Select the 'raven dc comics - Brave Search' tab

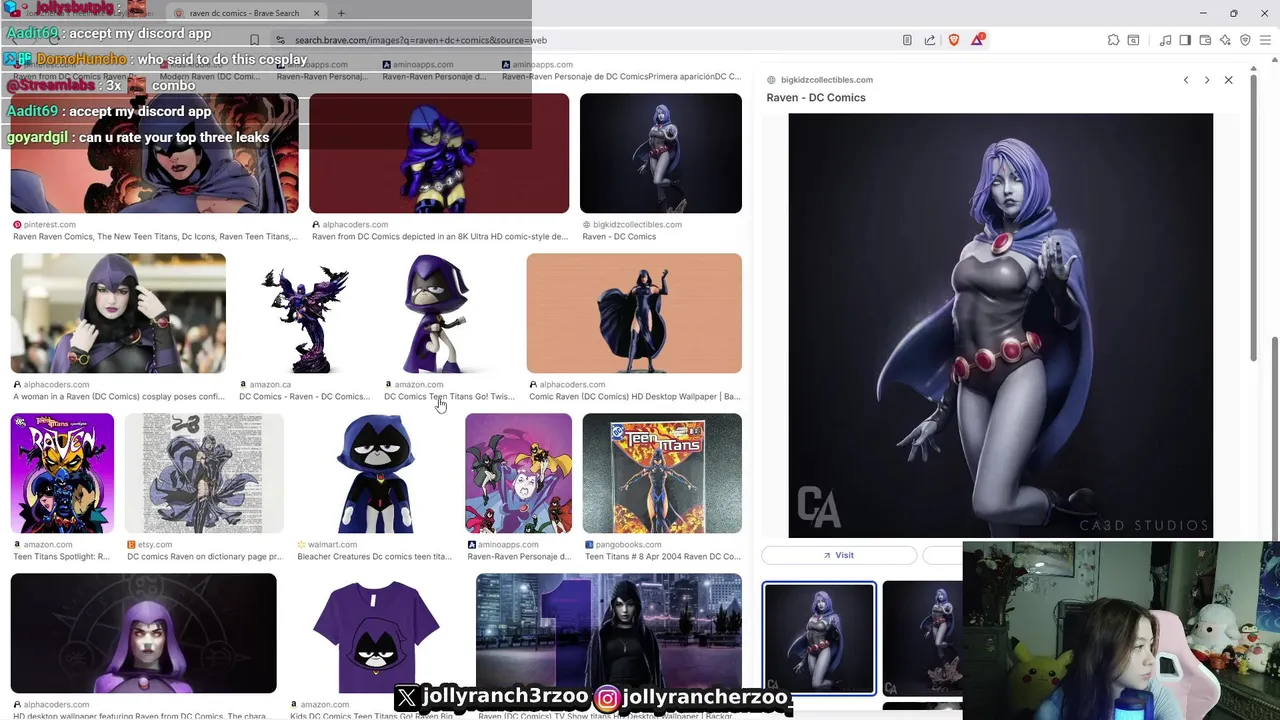(244, 13)
